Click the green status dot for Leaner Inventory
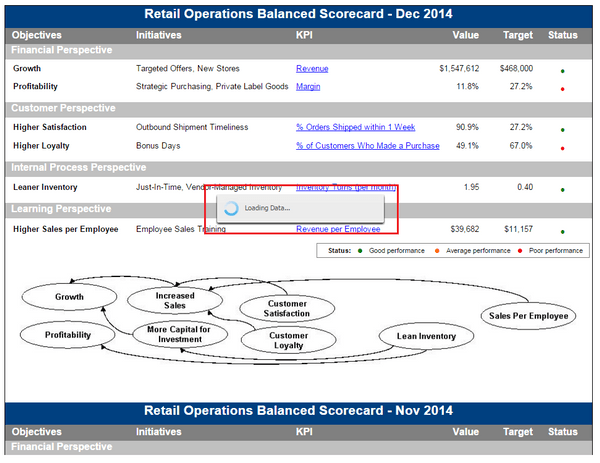600x463 pixels. (562, 190)
